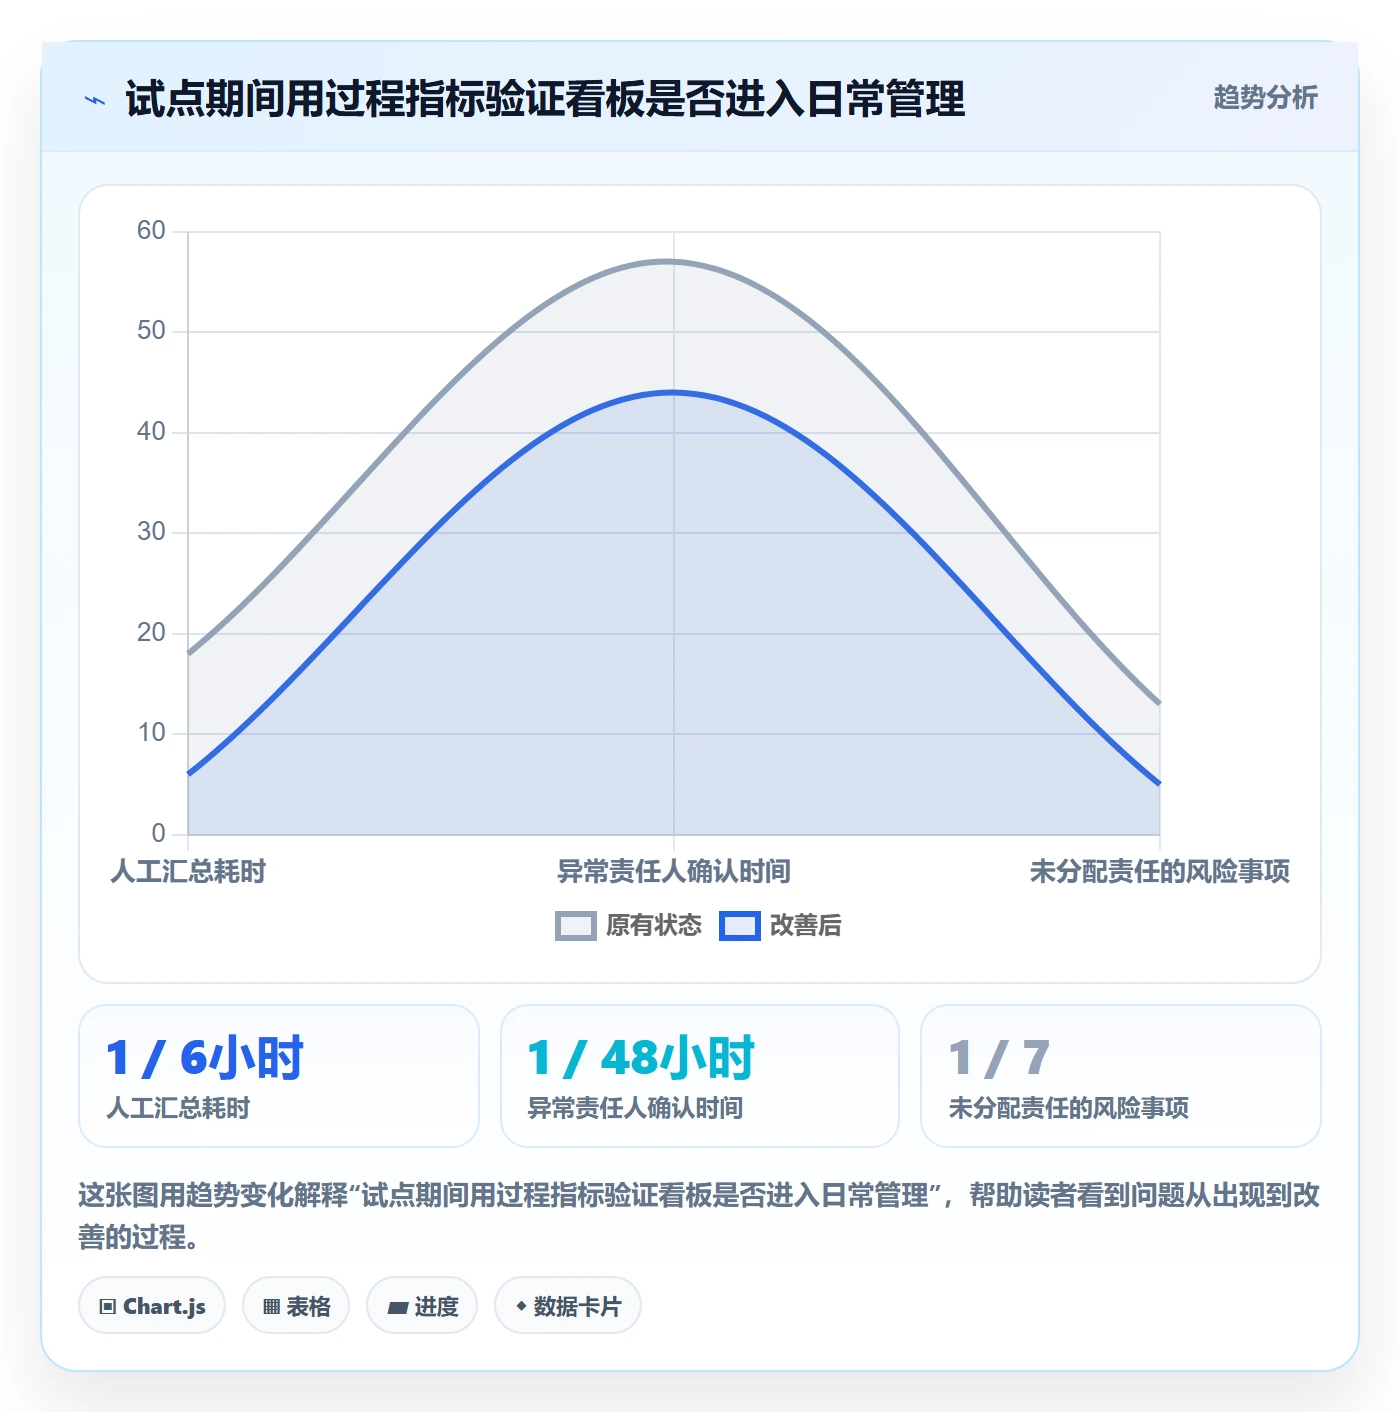Click the 改善后 legend label
1400x1412 pixels.
click(x=805, y=926)
